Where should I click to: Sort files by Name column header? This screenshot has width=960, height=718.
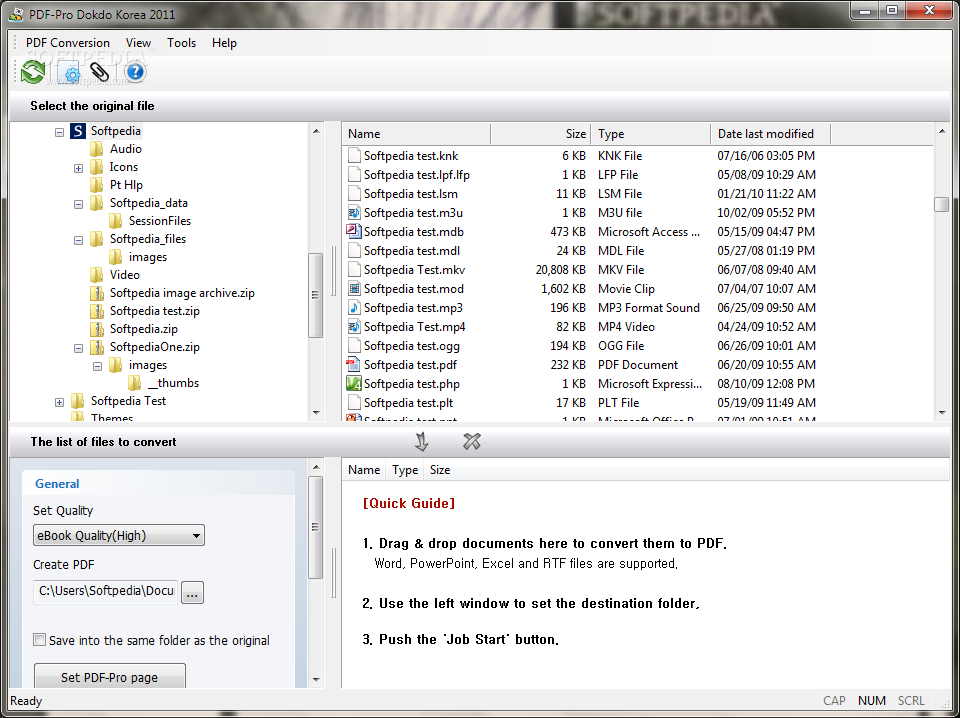(x=416, y=133)
